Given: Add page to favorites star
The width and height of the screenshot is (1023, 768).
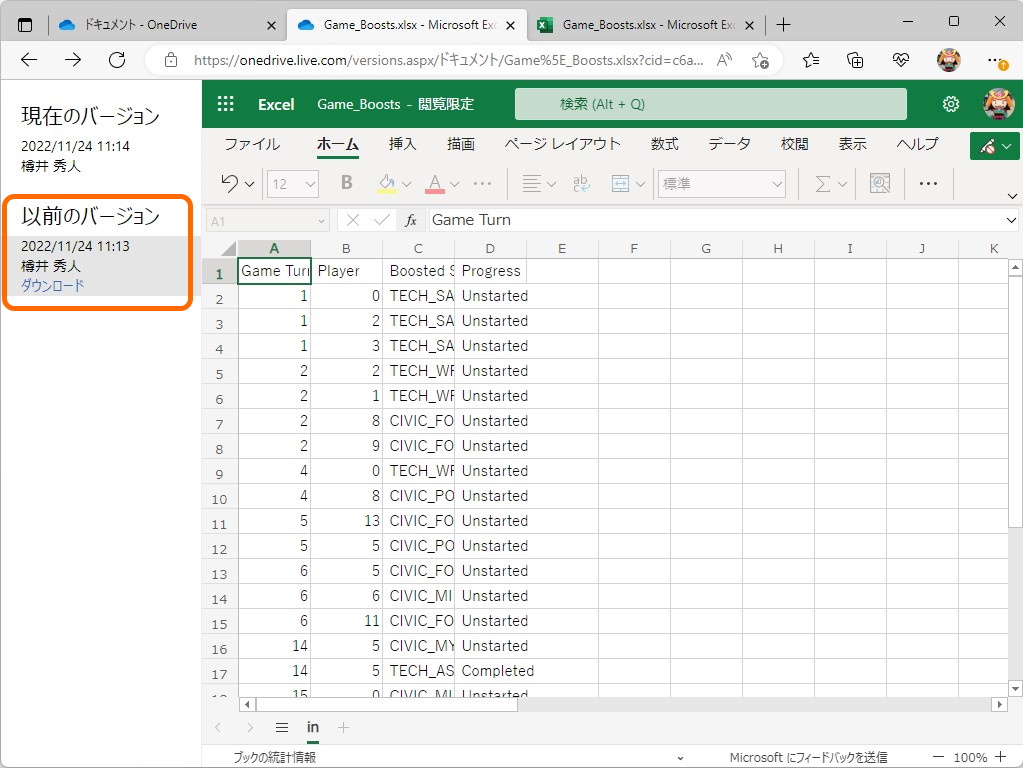Looking at the screenshot, I should pos(760,60).
